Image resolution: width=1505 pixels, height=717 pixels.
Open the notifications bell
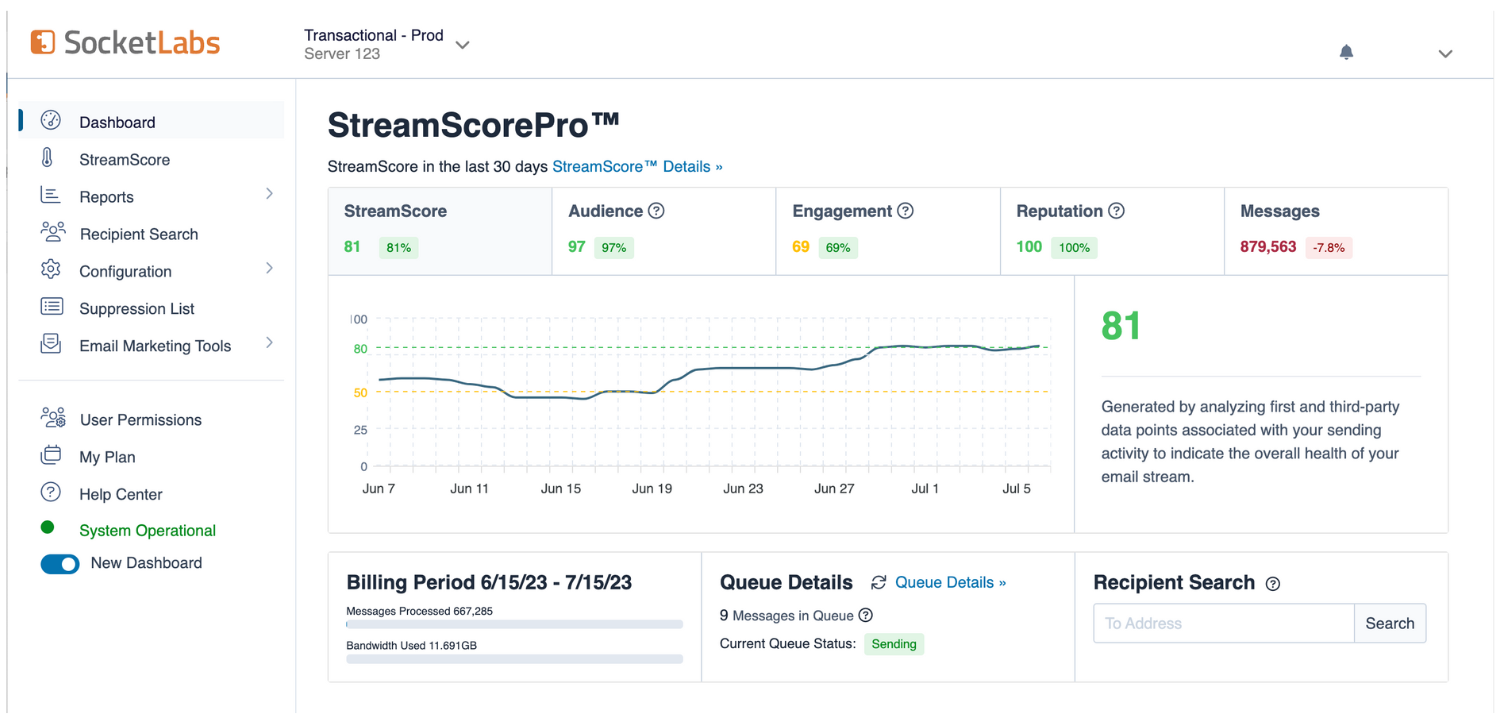click(1346, 52)
